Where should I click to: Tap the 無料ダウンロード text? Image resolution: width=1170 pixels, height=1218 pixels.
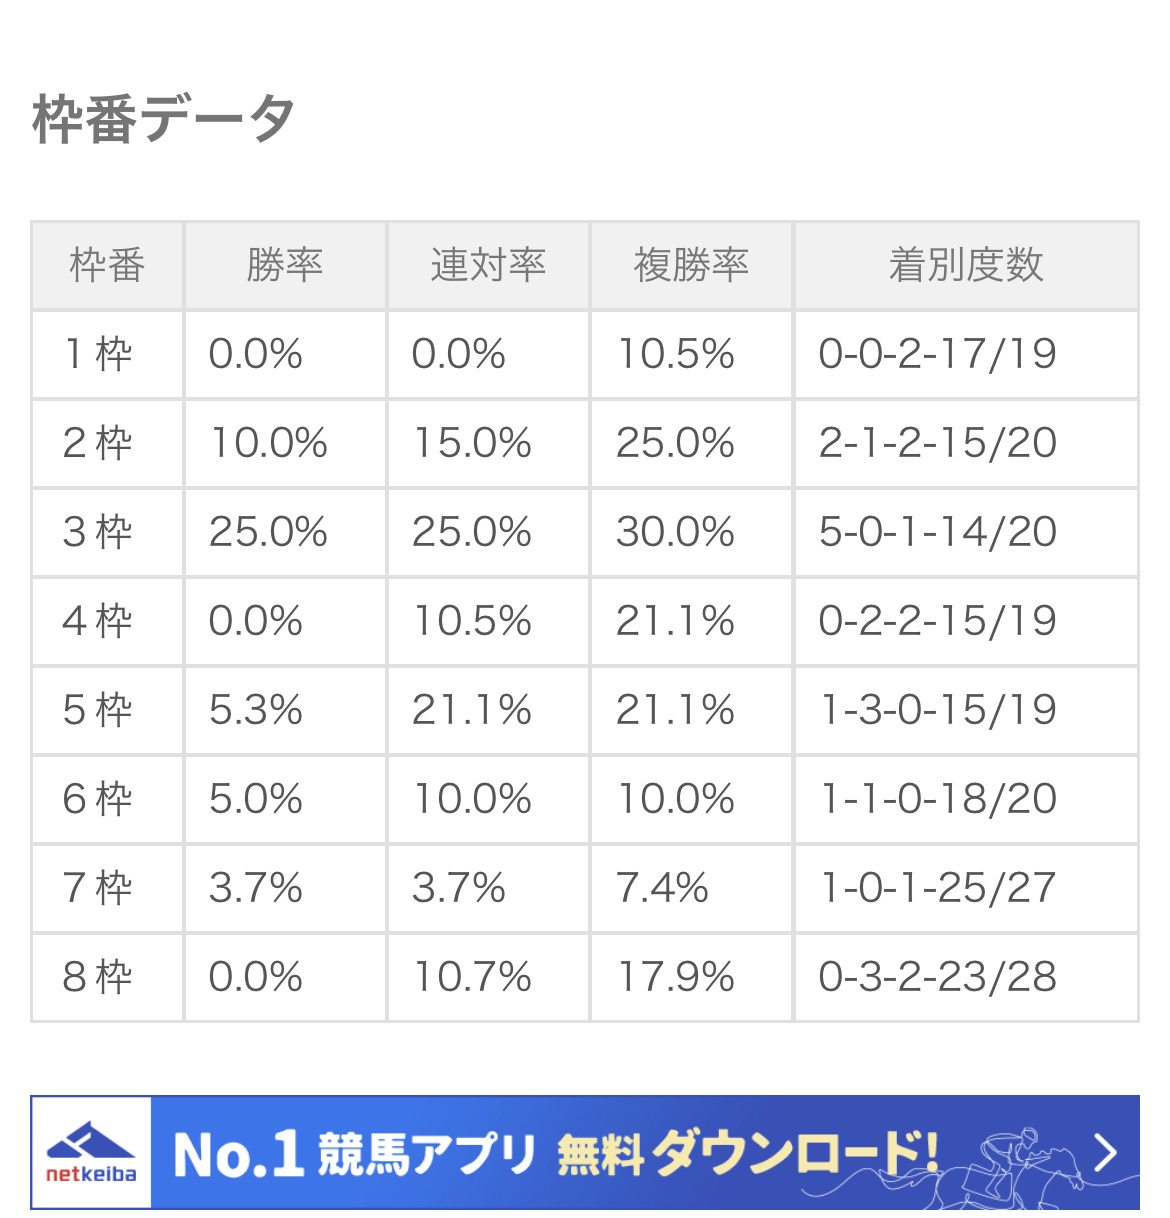click(x=747, y=1153)
